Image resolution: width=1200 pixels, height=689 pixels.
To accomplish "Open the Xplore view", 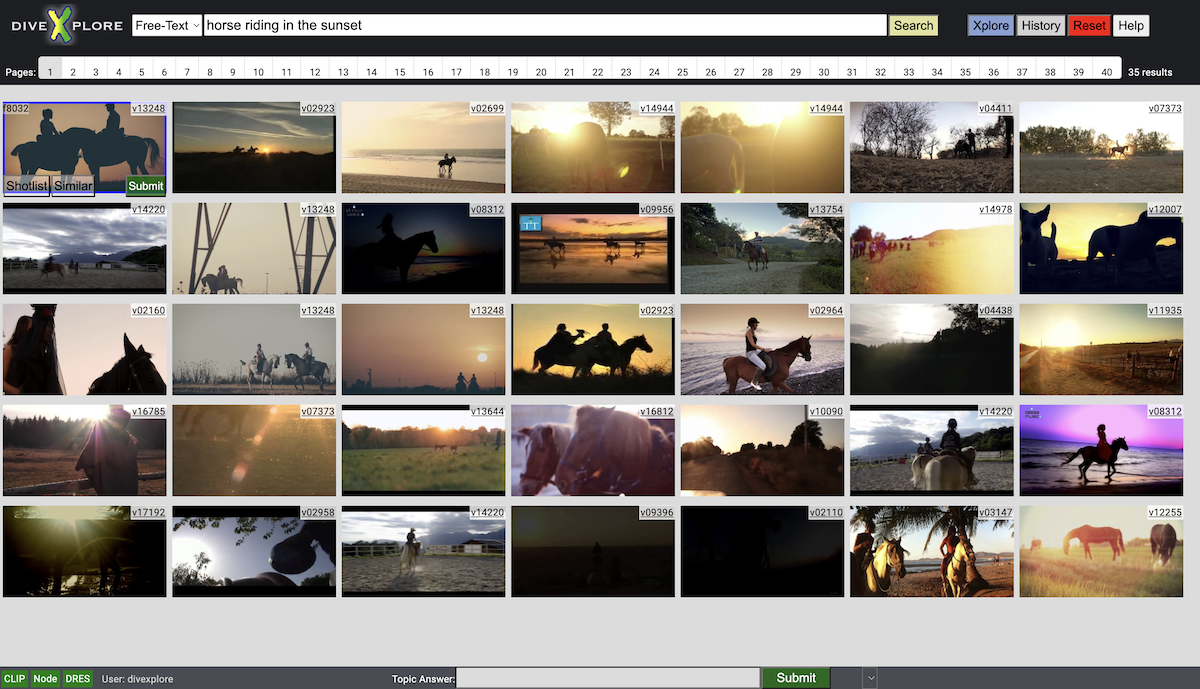I will pos(990,26).
